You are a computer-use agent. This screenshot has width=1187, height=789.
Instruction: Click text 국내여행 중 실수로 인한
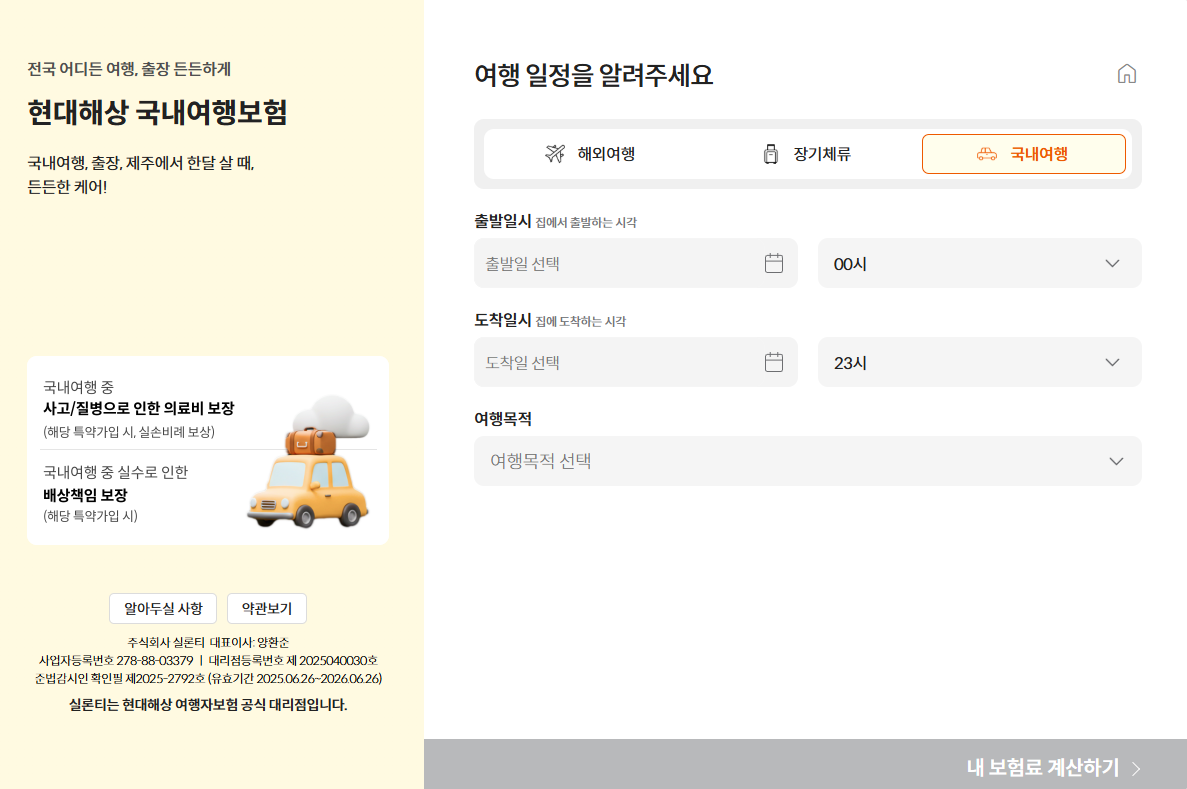pyautogui.click(x=115, y=472)
